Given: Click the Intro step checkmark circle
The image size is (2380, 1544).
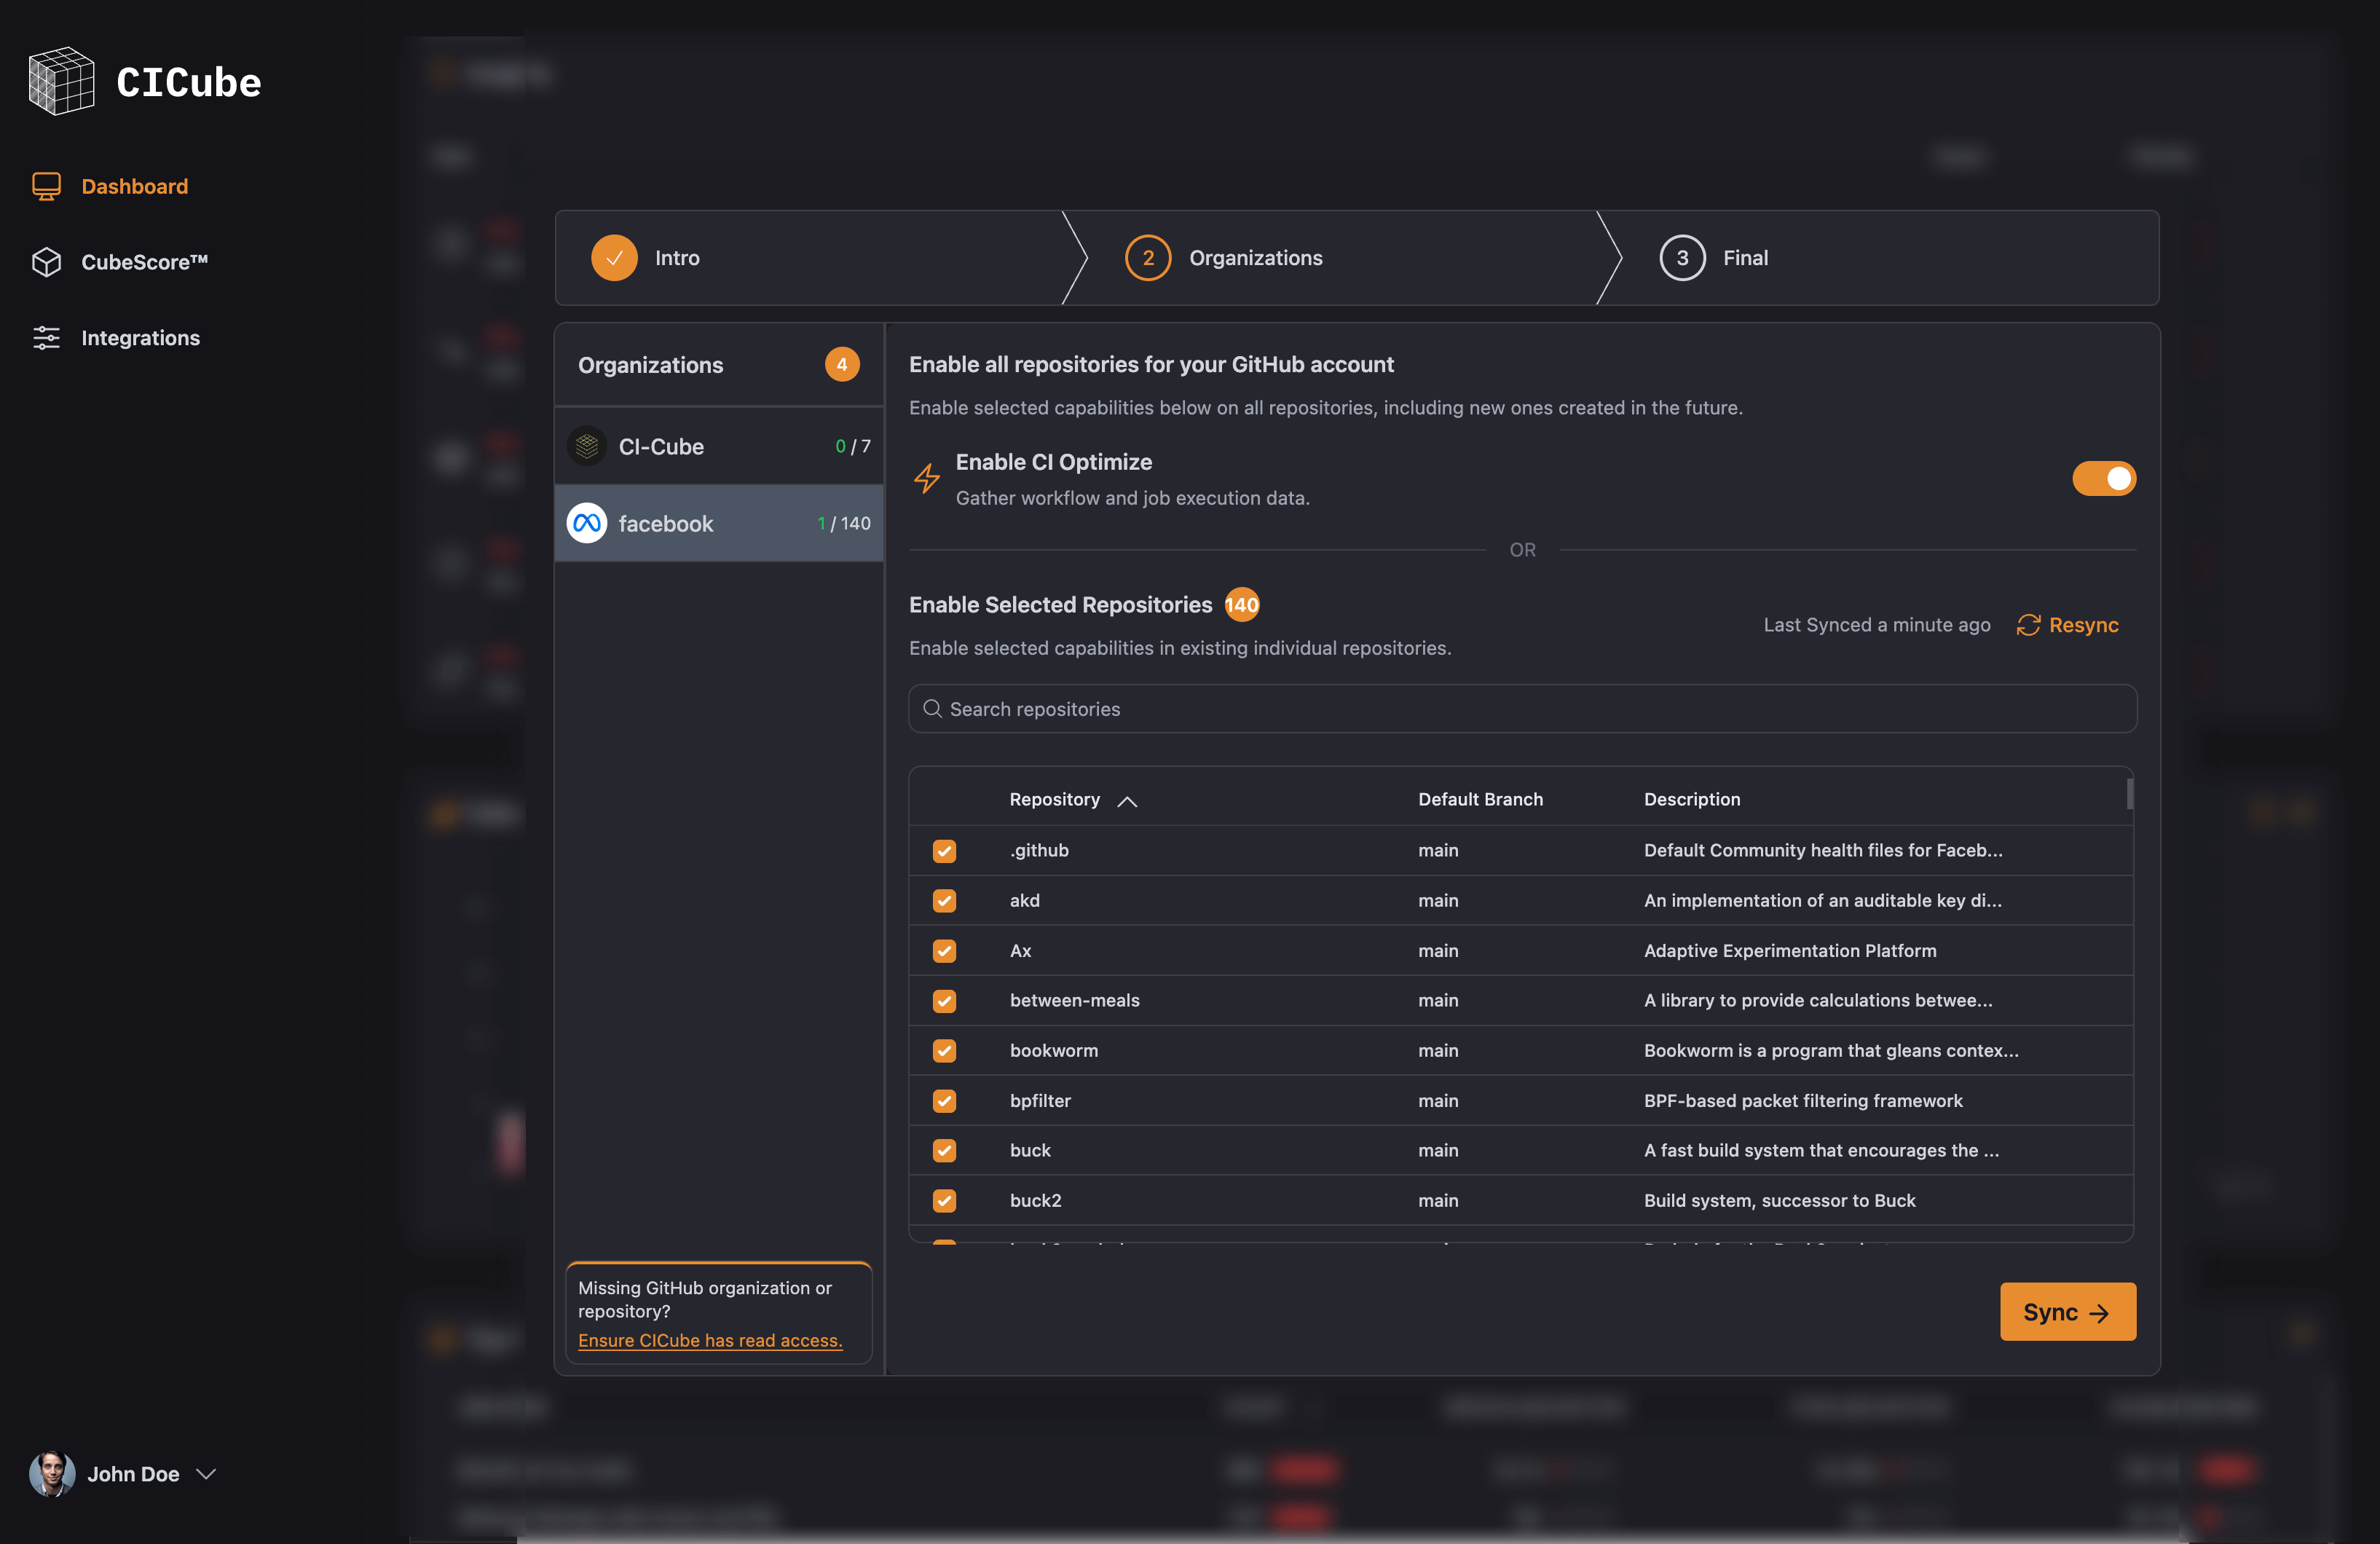Looking at the screenshot, I should pyautogui.click(x=614, y=258).
